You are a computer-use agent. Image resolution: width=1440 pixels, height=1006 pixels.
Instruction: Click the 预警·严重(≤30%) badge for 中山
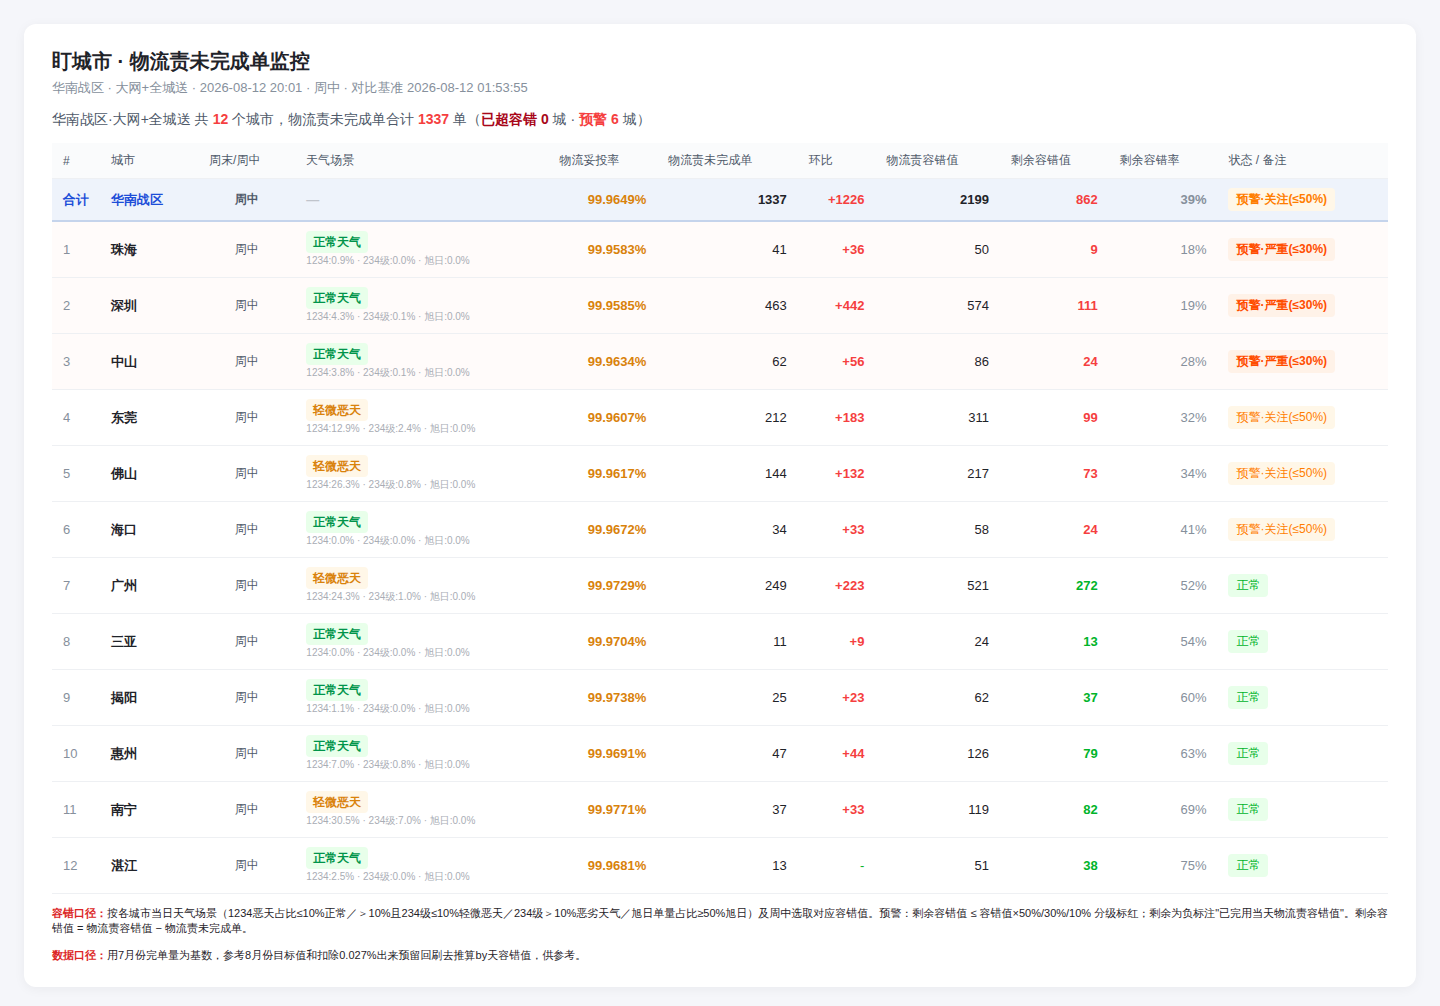[1281, 361]
